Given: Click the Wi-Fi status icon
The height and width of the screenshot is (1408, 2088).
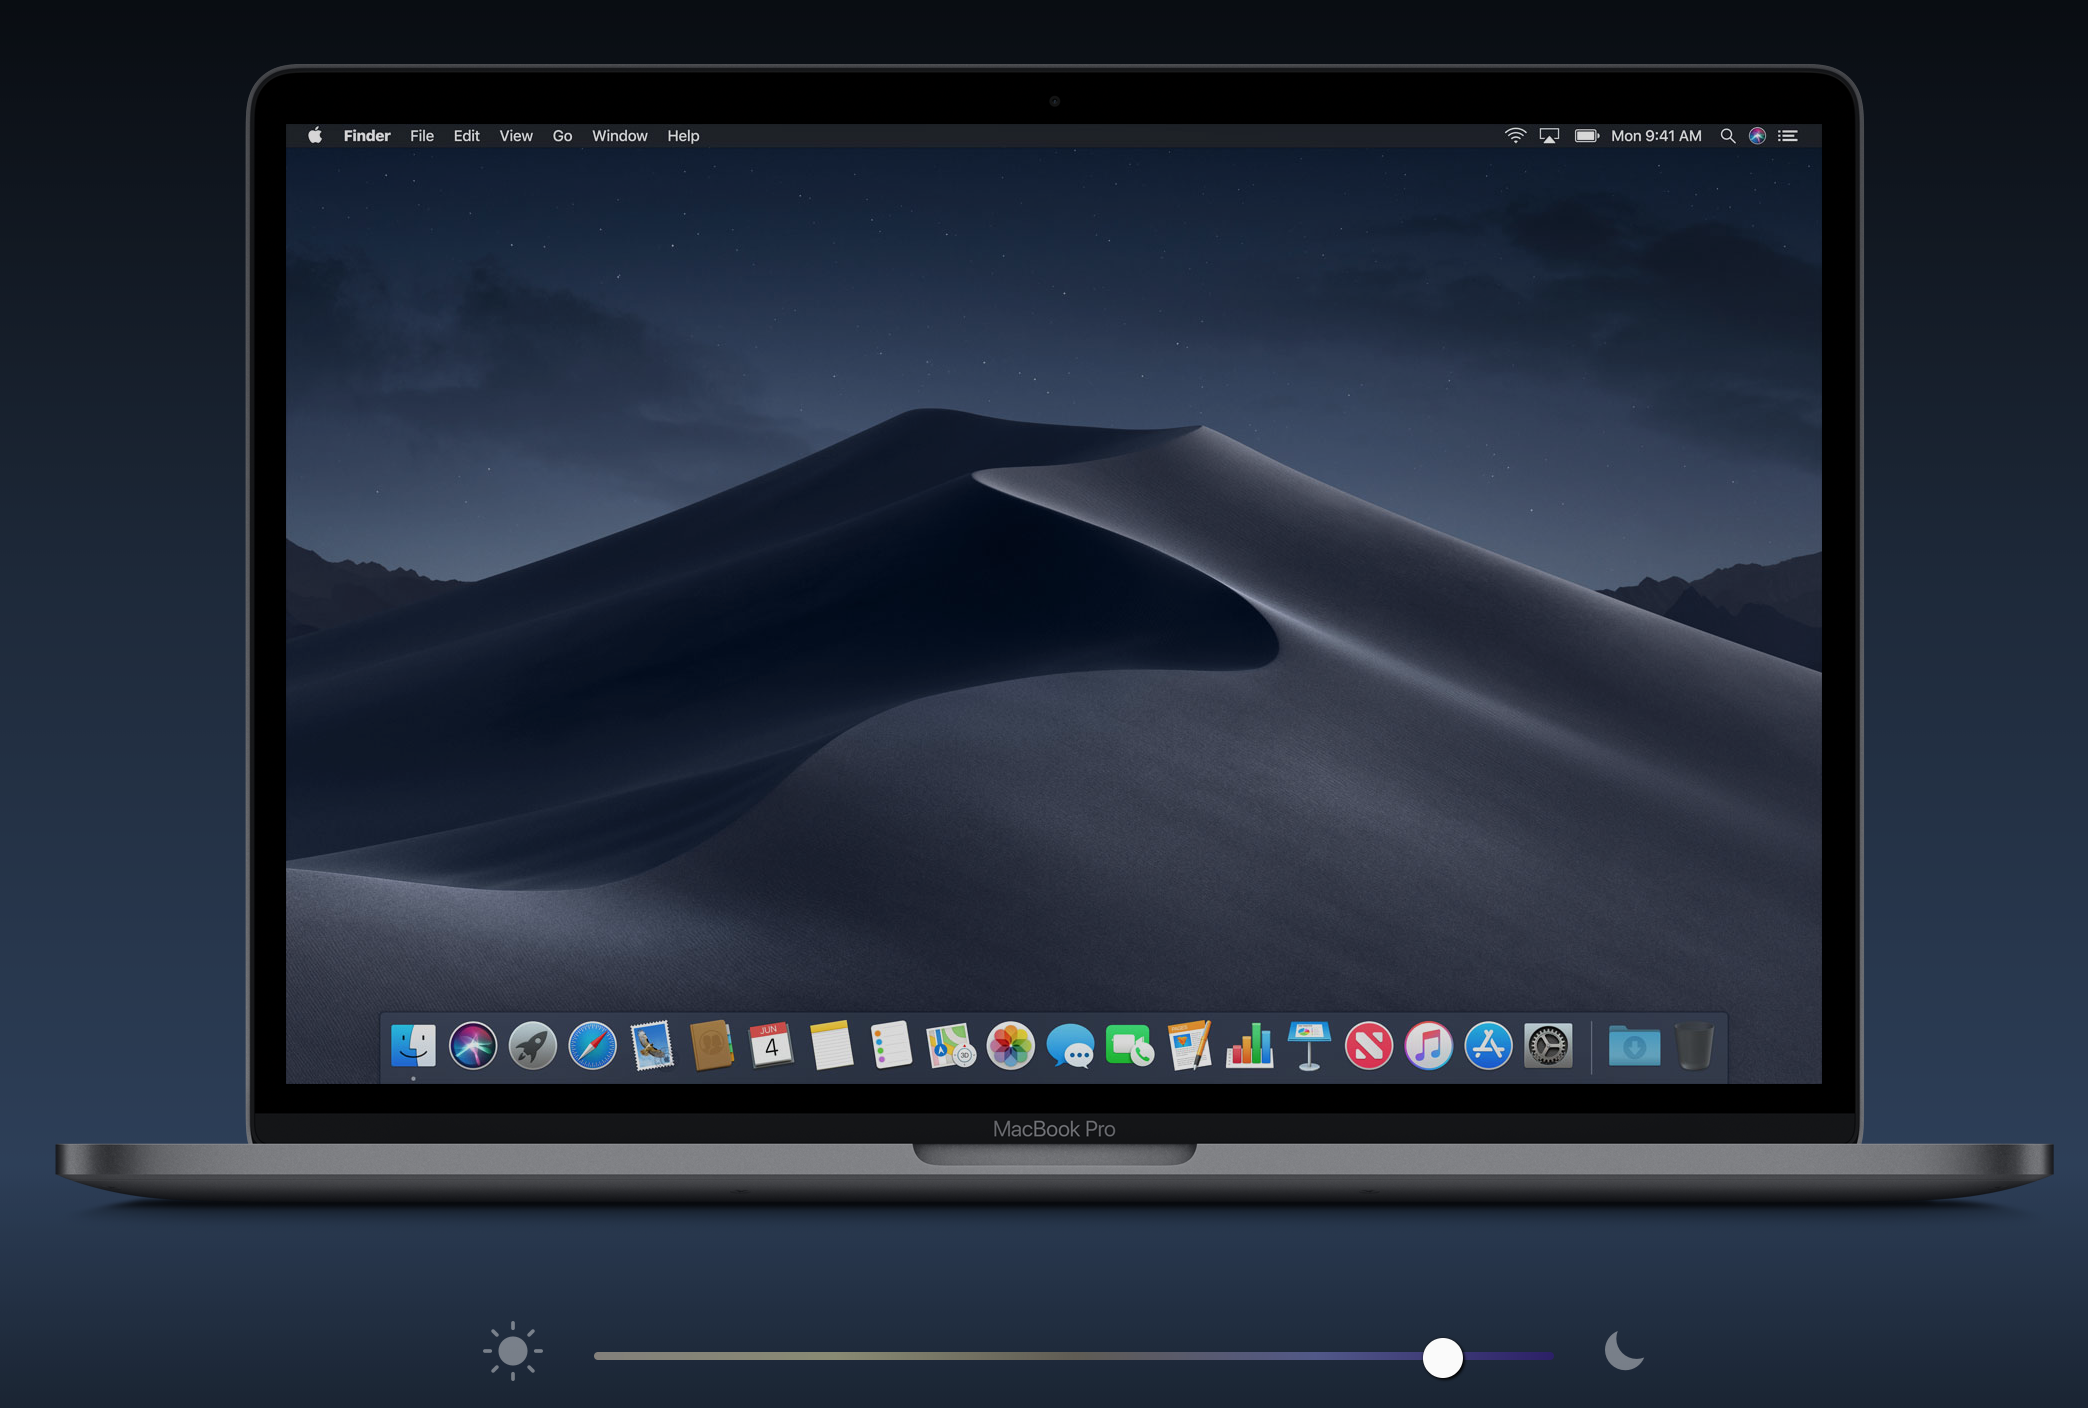Looking at the screenshot, I should click(1516, 136).
